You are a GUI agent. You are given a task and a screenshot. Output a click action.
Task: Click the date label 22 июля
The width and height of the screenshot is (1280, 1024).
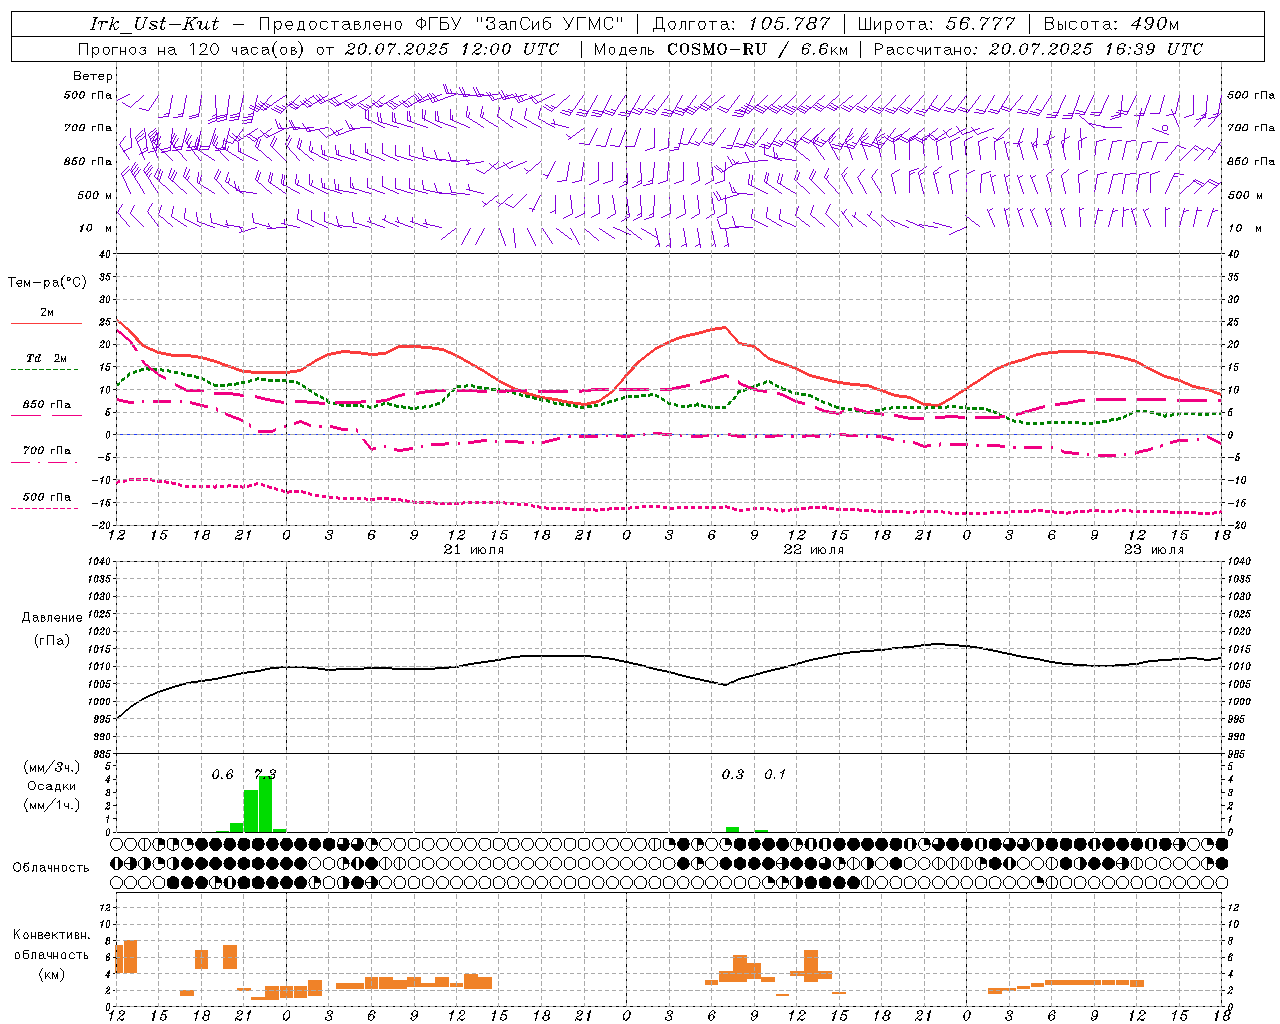coord(813,550)
